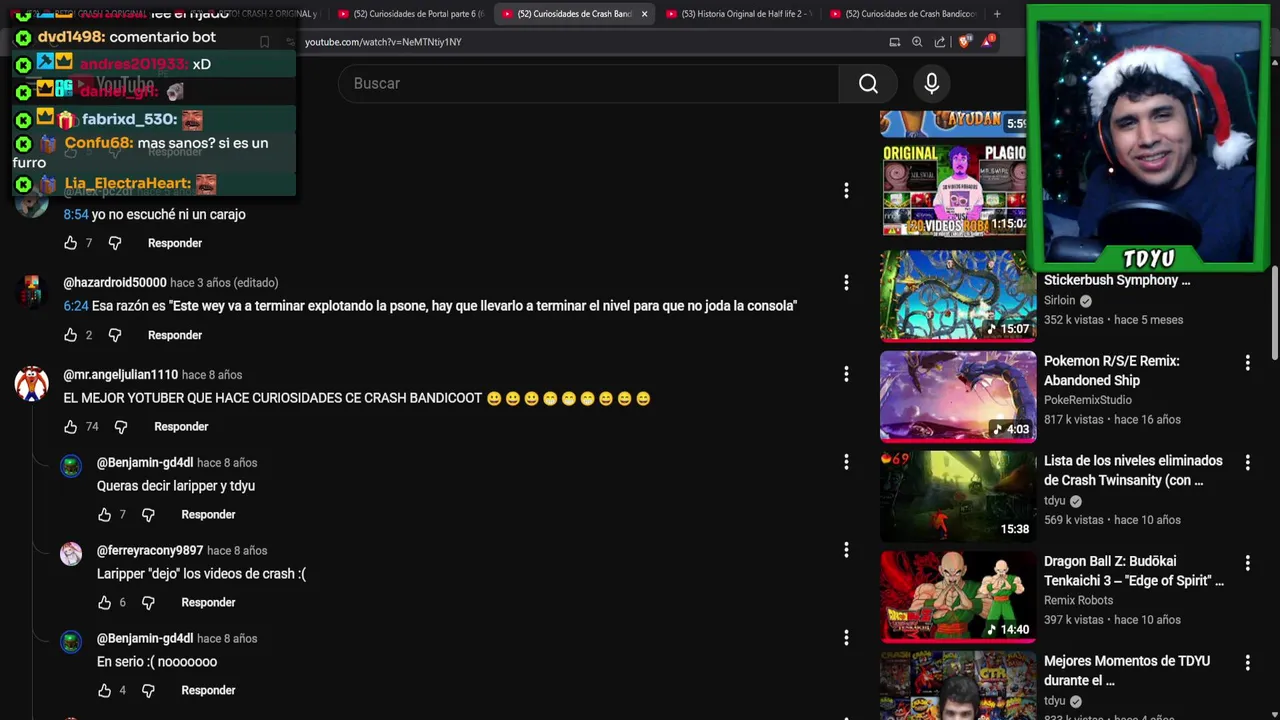Reply to '8:54 yo no escuché' comment
The height and width of the screenshot is (720, 1280).
coord(175,243)
